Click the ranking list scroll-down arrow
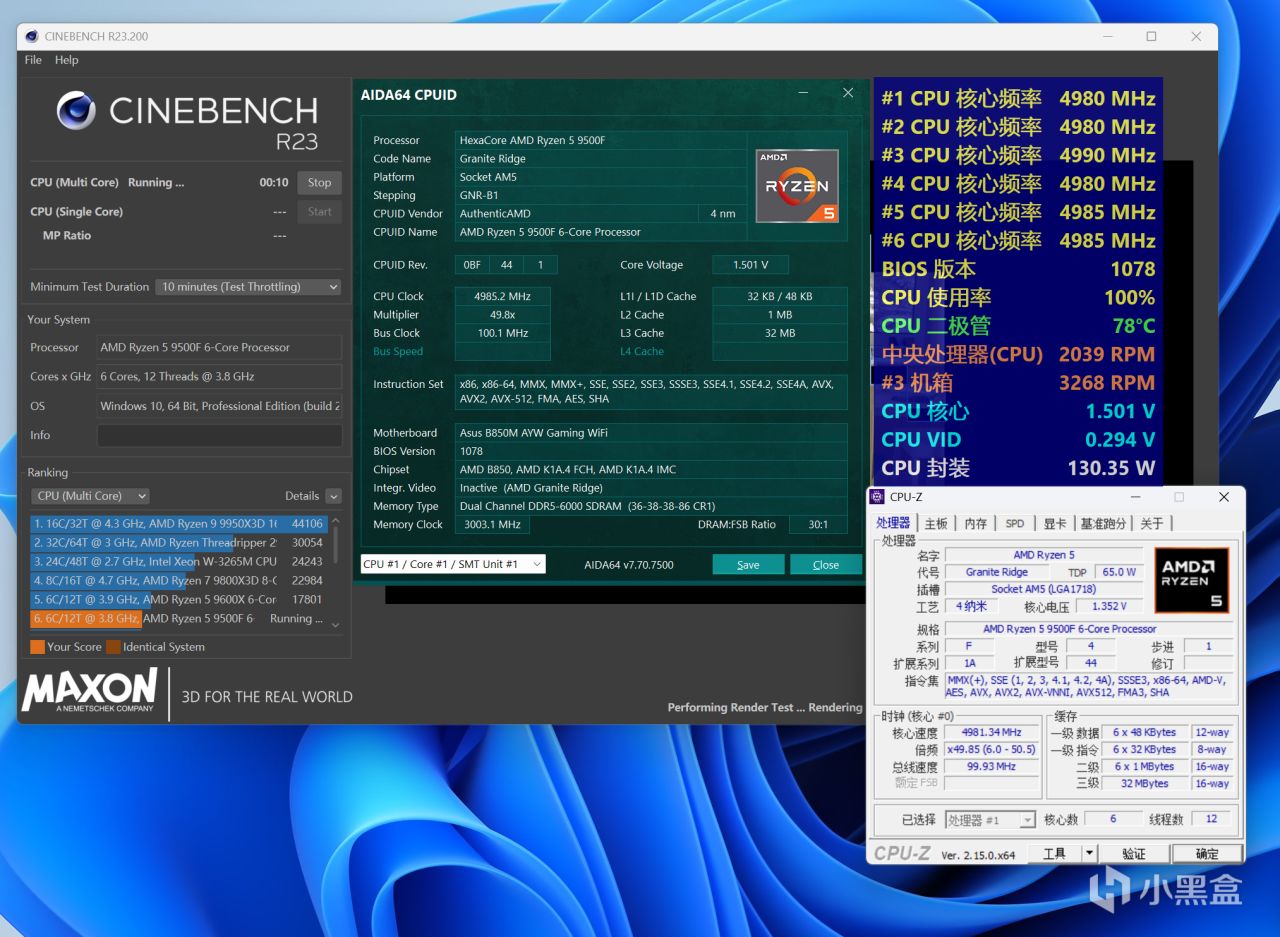 [335, 625]
